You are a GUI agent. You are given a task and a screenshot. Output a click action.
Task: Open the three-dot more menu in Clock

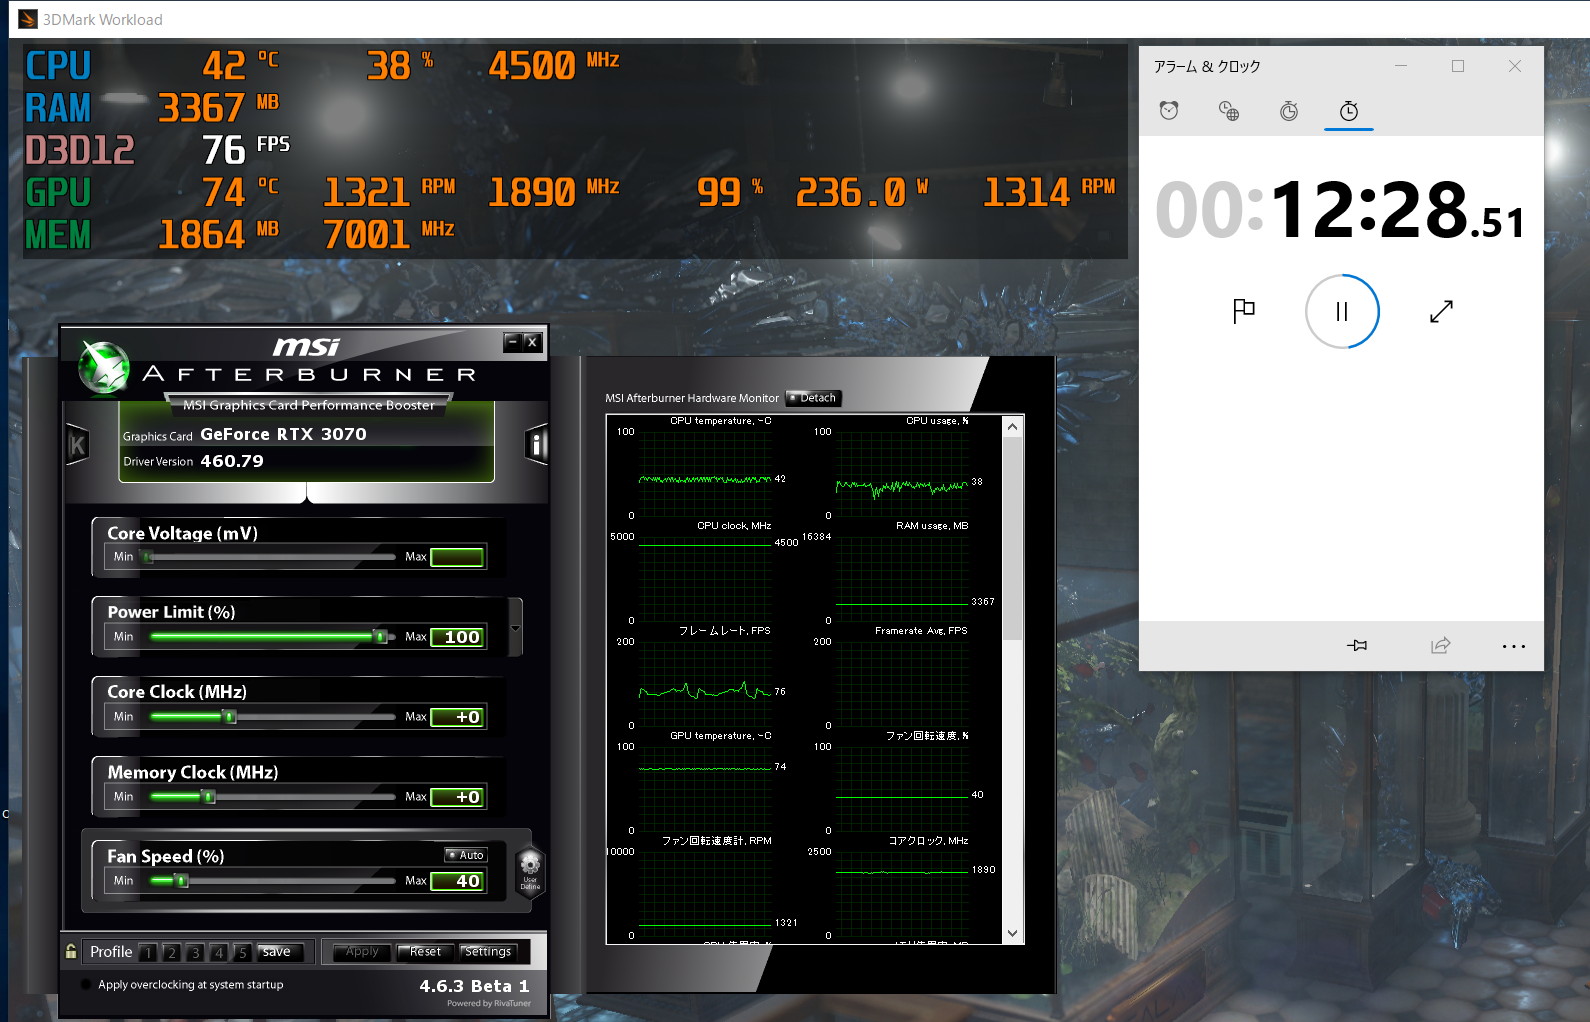tap(1514, 646)
